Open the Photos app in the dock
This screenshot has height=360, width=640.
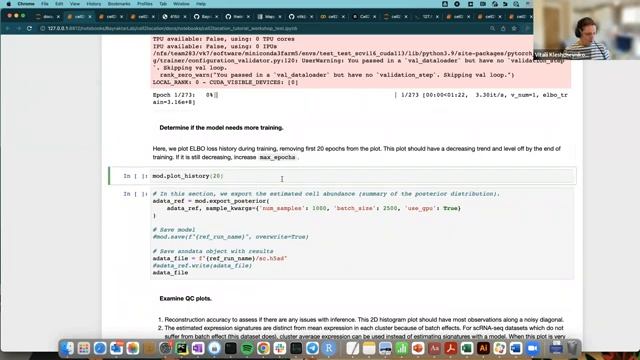133,348
